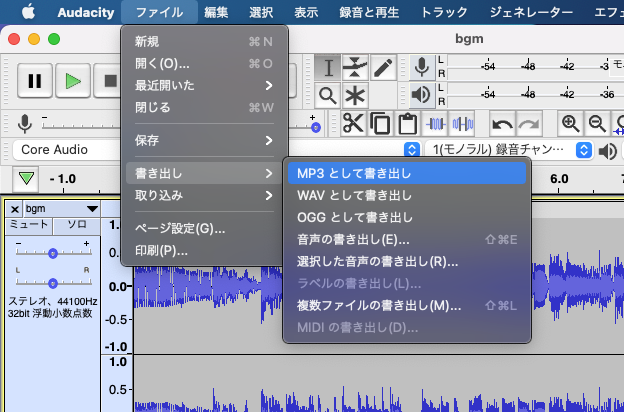The height and width of the screenshot is (412, 624).
Task: Open the 編集 menu in menu bar
Action: (x=216, y=12)
